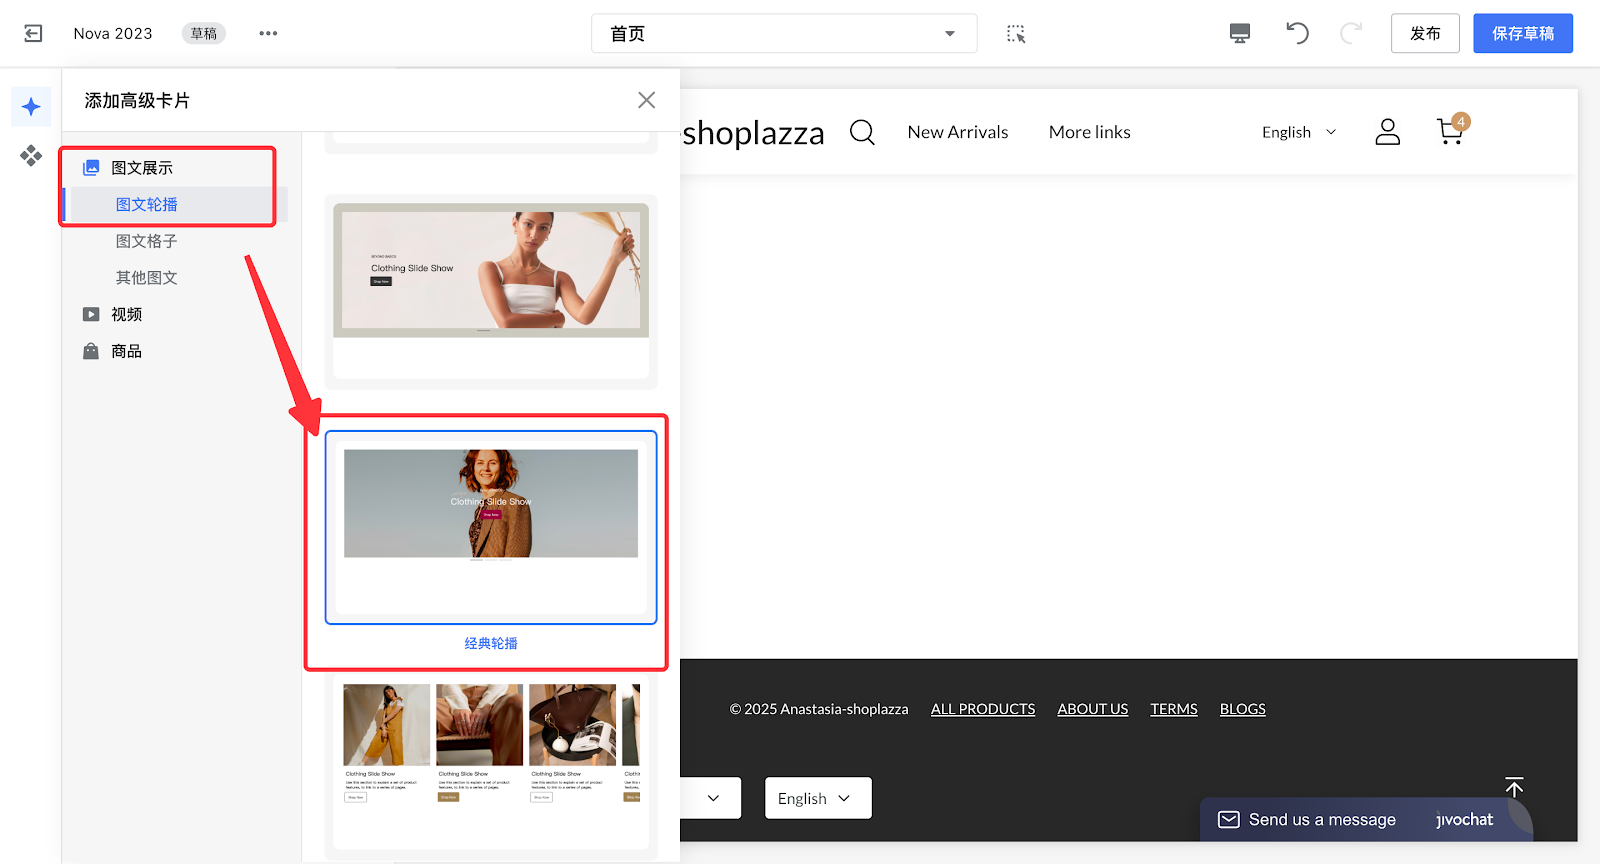Open the user account icon
Screen dimensions: 1600x864
1387,132
